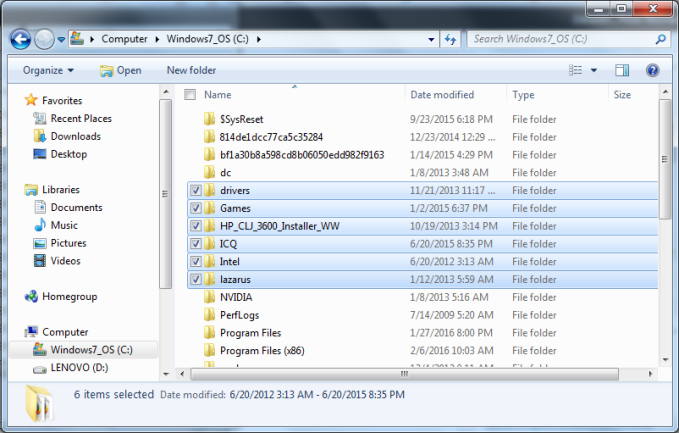Viewport: 679px width, 433px height.
Task: Click the 814de1dcc77ca5c35284 folder icon
Action: click(210, 136)
